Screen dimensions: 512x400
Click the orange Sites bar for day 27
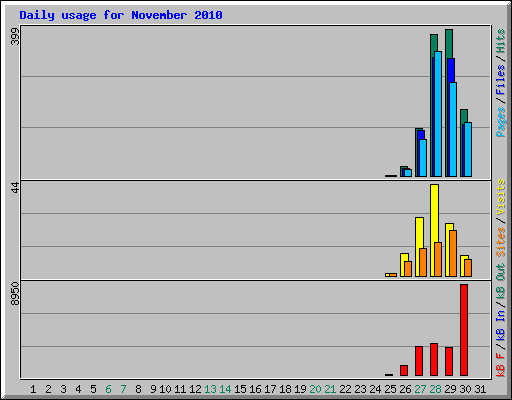pyautogui.click(x=423, y=262)
